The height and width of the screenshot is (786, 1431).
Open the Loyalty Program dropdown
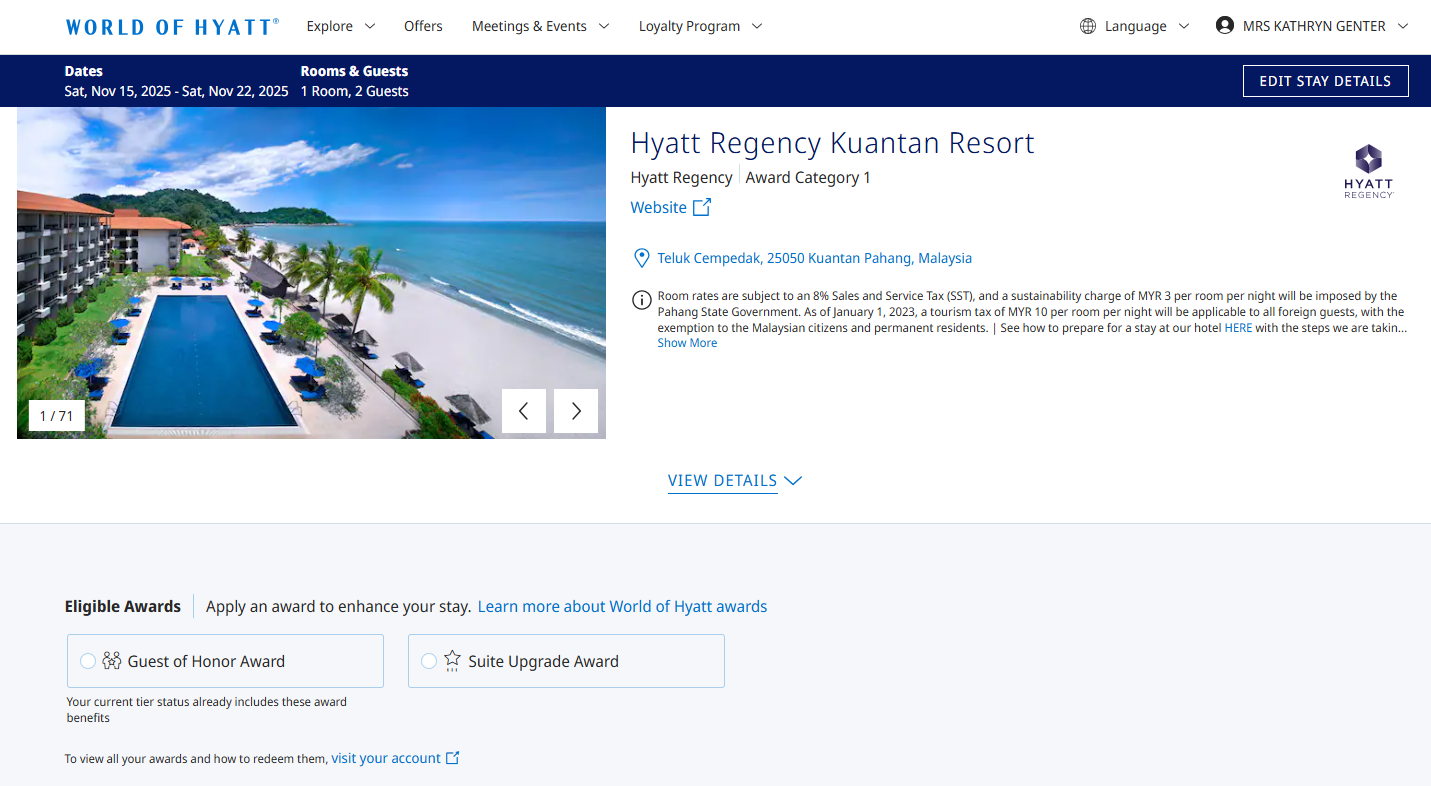tap(699, 26)
